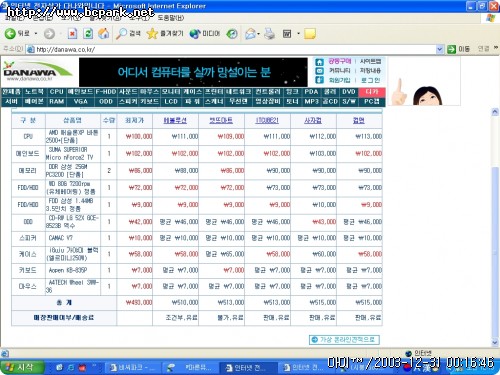Show browsing History clock icon
Viewport: 500px width, 375px height.
pyautogui.click(x=232, y=34)
